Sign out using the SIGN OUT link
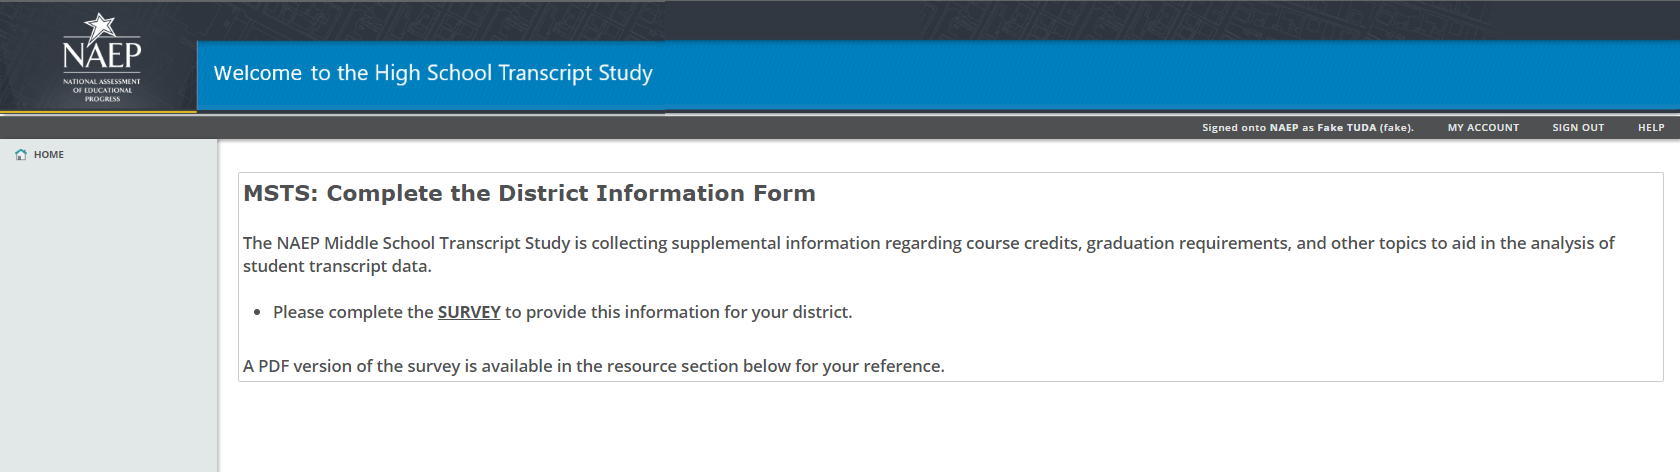The image size is (1680, 472). (x=1578, y=128)
